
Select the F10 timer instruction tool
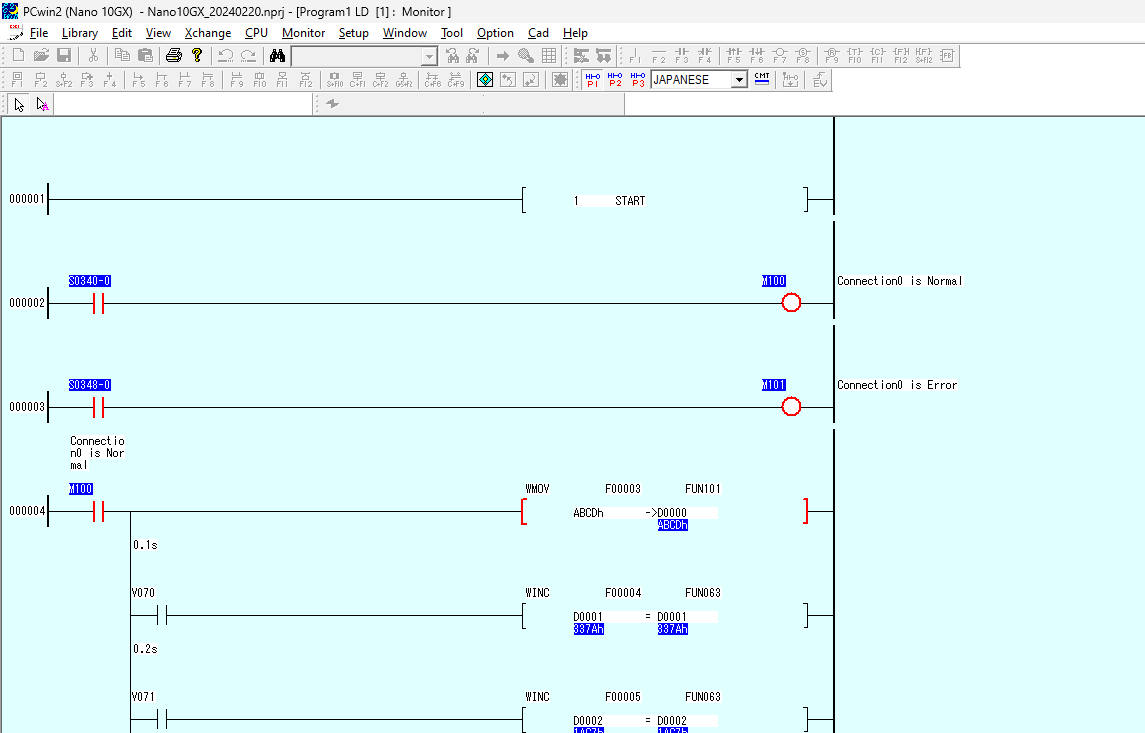pos(854,55)
